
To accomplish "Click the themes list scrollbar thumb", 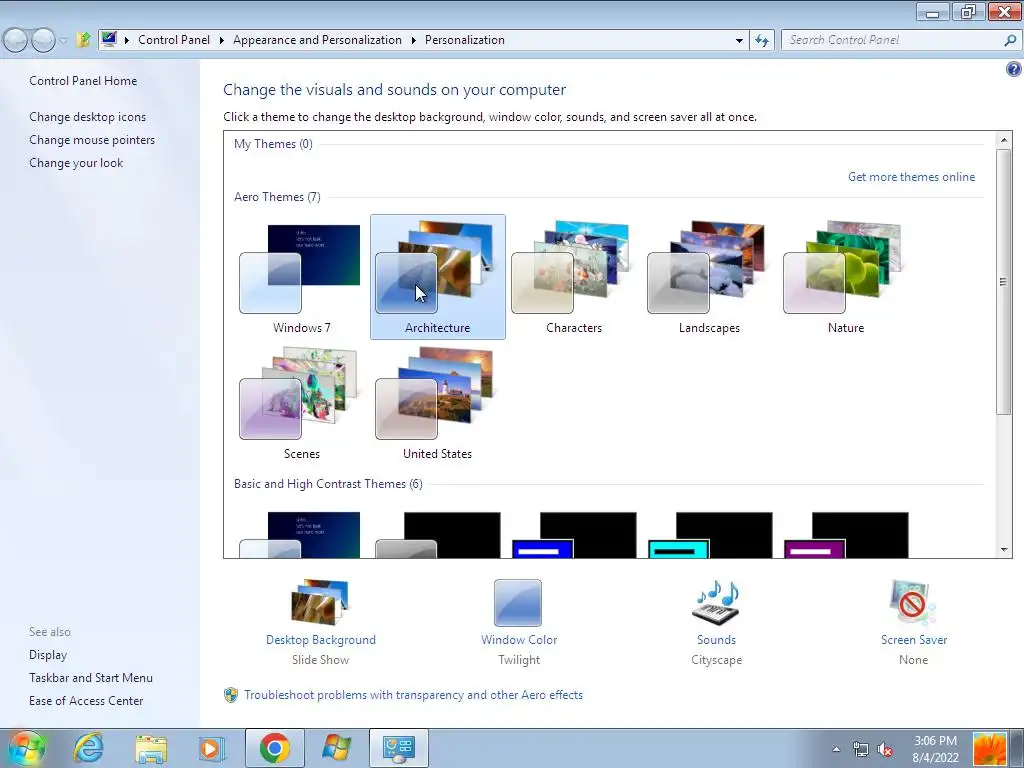I will click(1004, 281).
